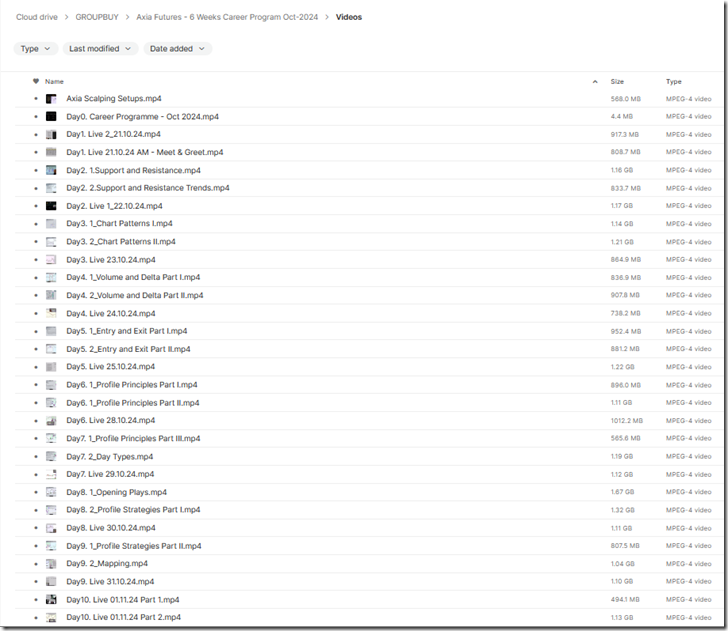Select file name Day3. 2_Chart Patterns II.mp4
The image size is (728, 631).
click(x=121, y=242)
